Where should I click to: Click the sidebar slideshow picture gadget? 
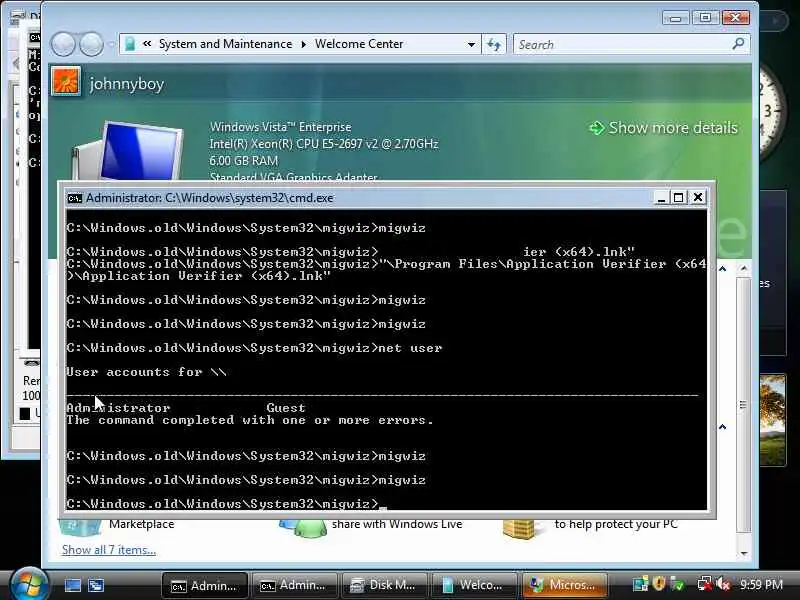click(772, 420)
